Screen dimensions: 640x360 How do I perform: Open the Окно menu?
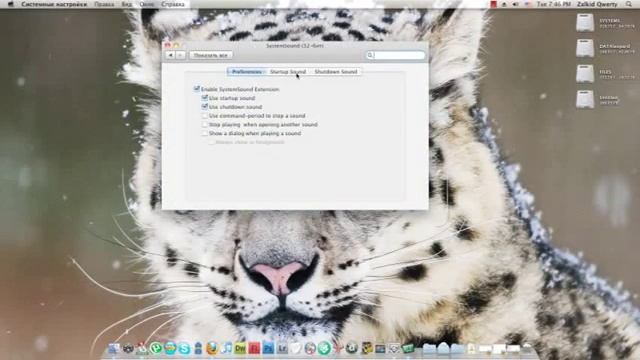click(x=147, y=4)
